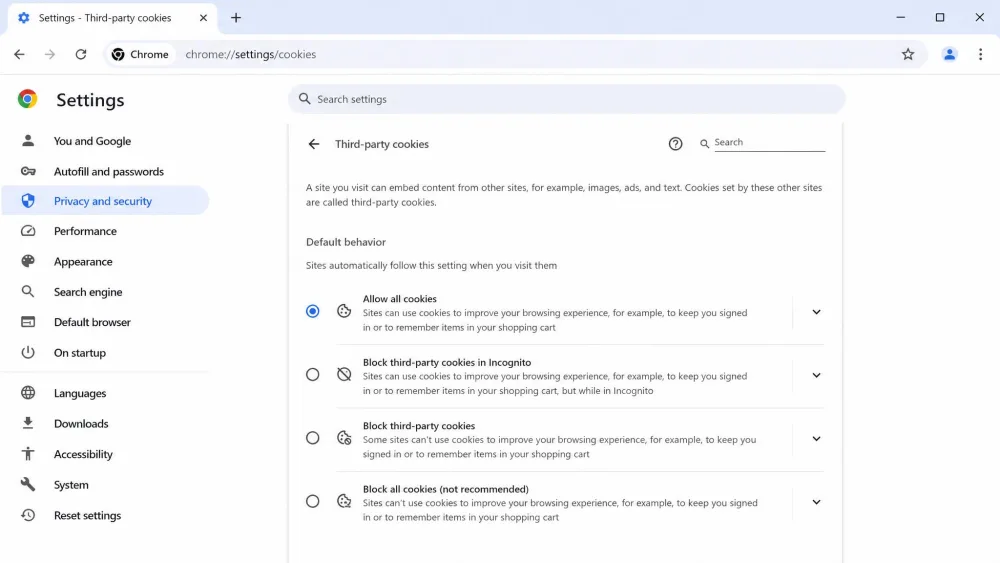The height and width of the screenshot is (563, 1000).
Task: Open Autofill and passwords settings
Action: click(106, 172)
